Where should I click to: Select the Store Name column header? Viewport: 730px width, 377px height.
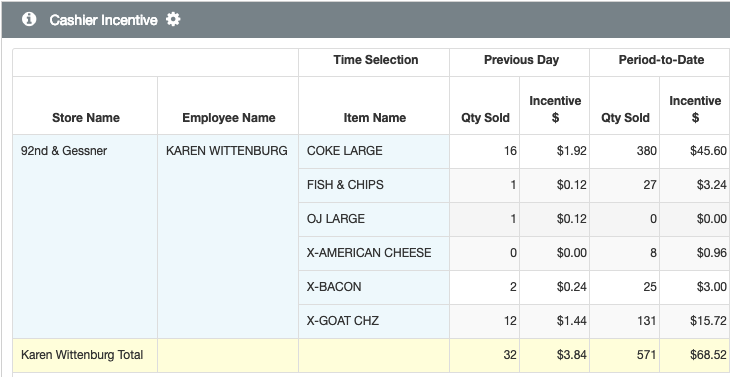click(86, 118)
